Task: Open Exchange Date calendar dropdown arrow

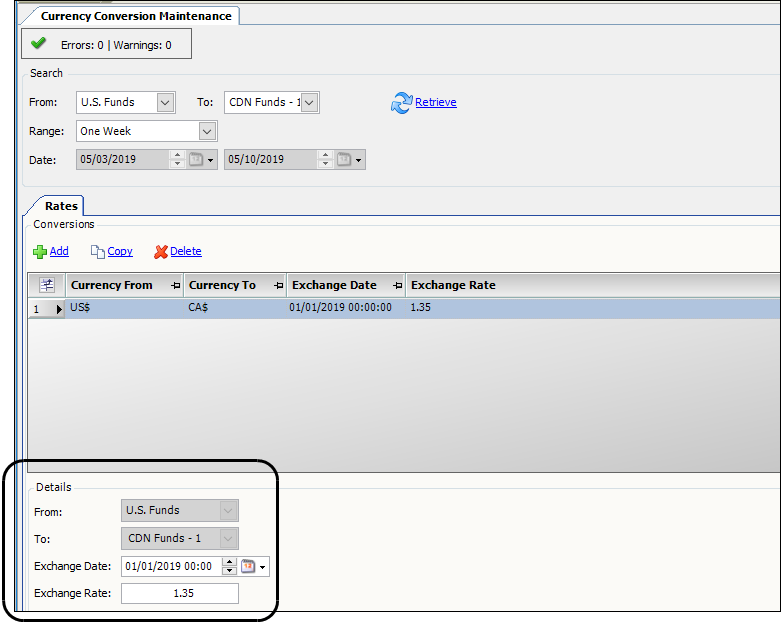Action: tap(262, 567)
